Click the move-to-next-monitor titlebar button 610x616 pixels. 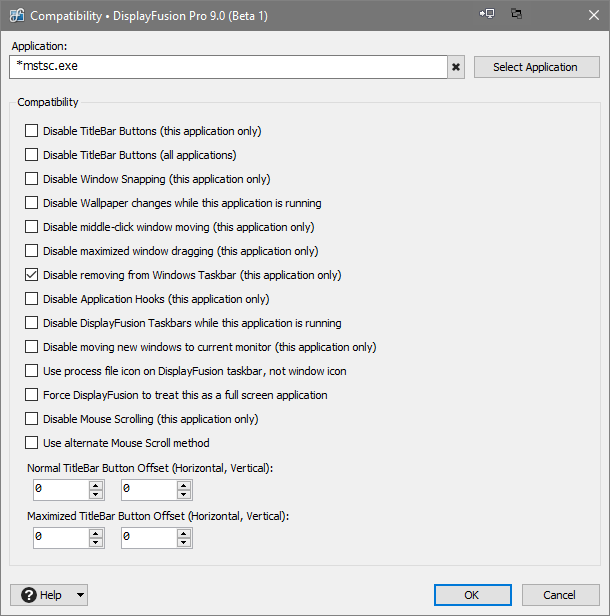487,15
